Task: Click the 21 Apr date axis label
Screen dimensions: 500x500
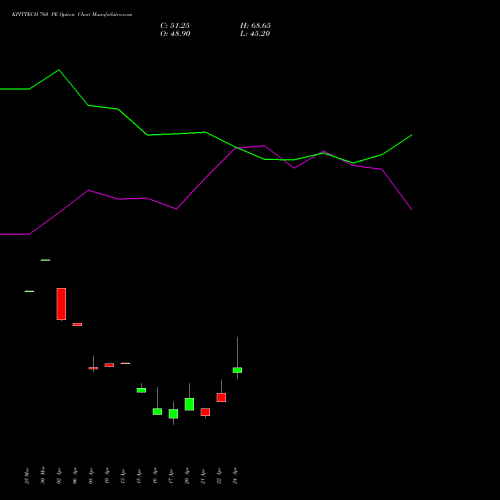Action: (x=203, y=475)
